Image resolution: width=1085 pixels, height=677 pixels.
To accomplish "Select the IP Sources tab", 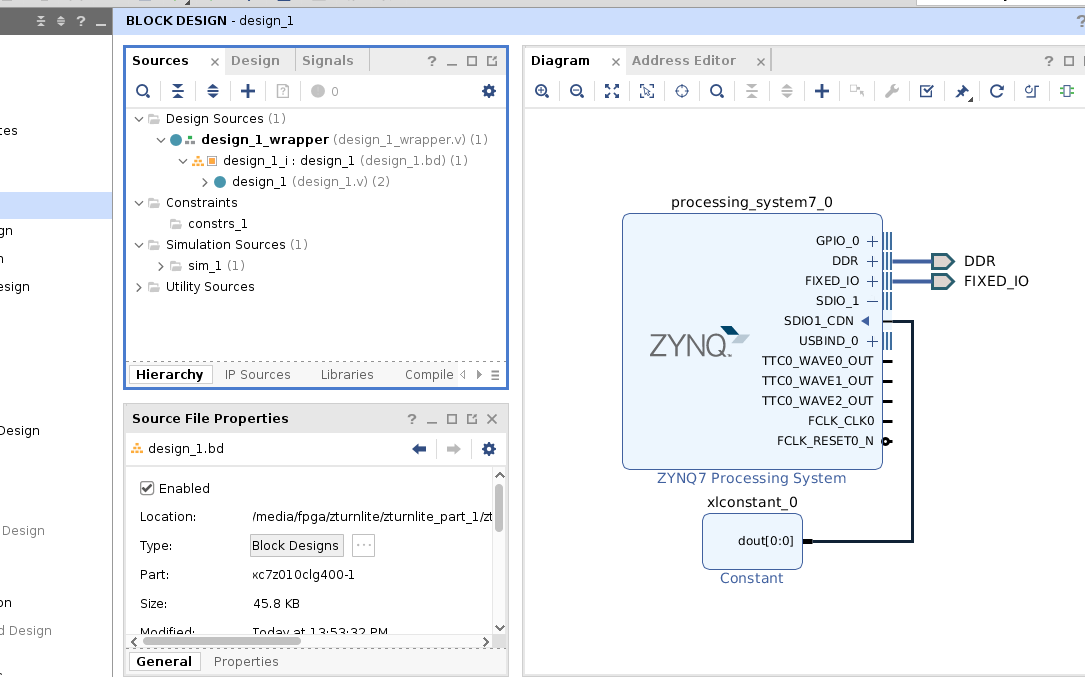I will pyautogui.click(x=257, y=374).
